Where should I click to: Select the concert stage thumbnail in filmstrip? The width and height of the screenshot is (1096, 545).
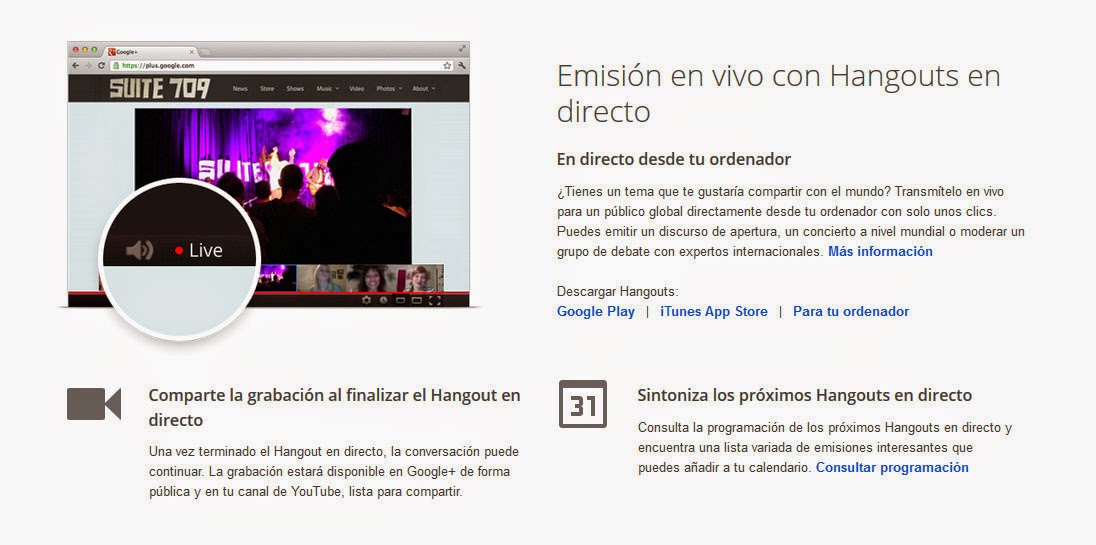pos(277,277)
